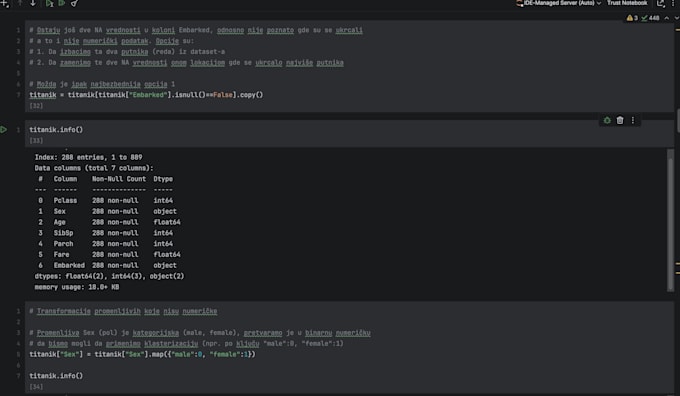Click the Age row in the info output
The width and height of the screenshot is (680, 396).
(x=108, y=222)
